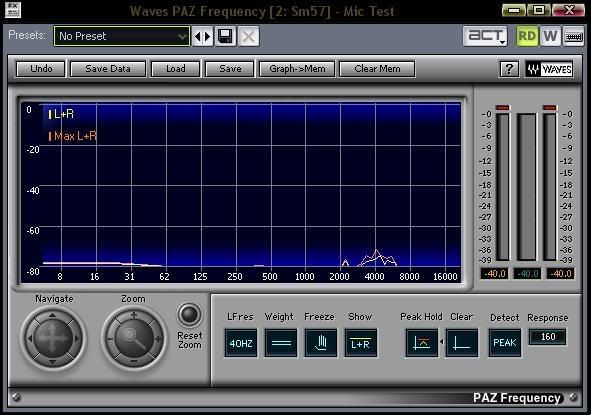591x415 pixels.
Task: Click the delete preset X icon
Action: [248, 37]
